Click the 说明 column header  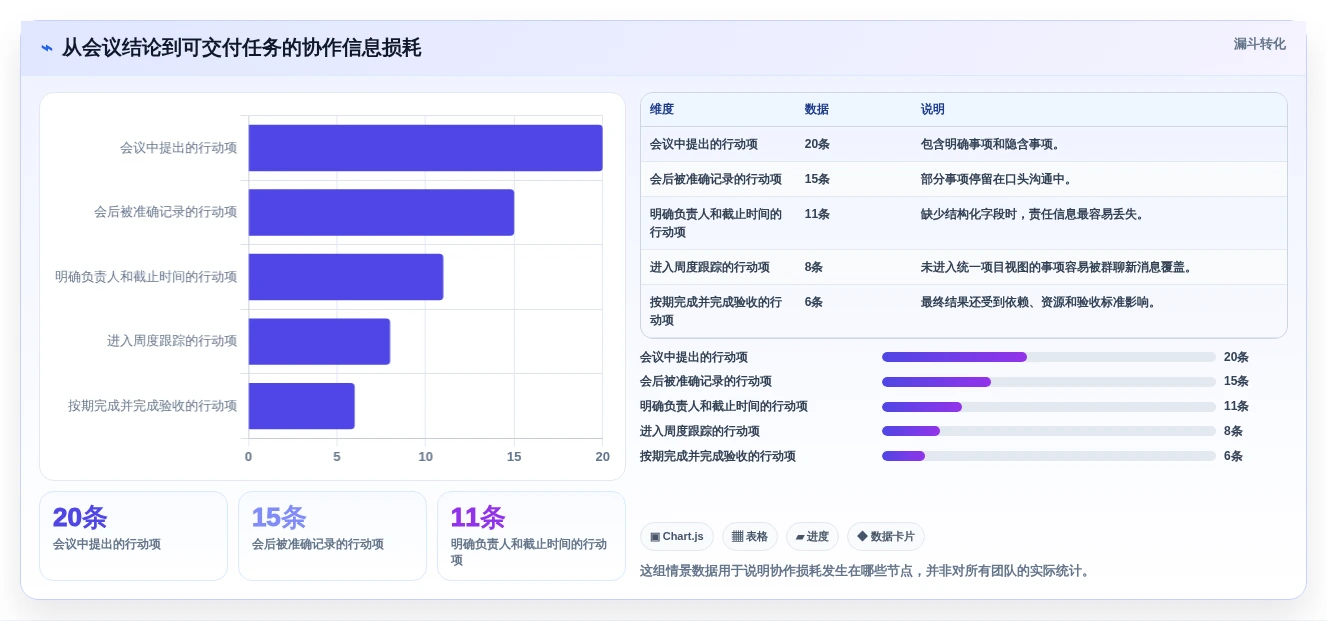pyautogui.click(x=932, y=109)
